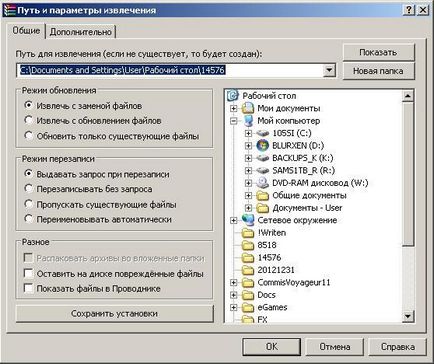
Task: Click the Рабочий стол desktop icon
Action: [233, 96]
